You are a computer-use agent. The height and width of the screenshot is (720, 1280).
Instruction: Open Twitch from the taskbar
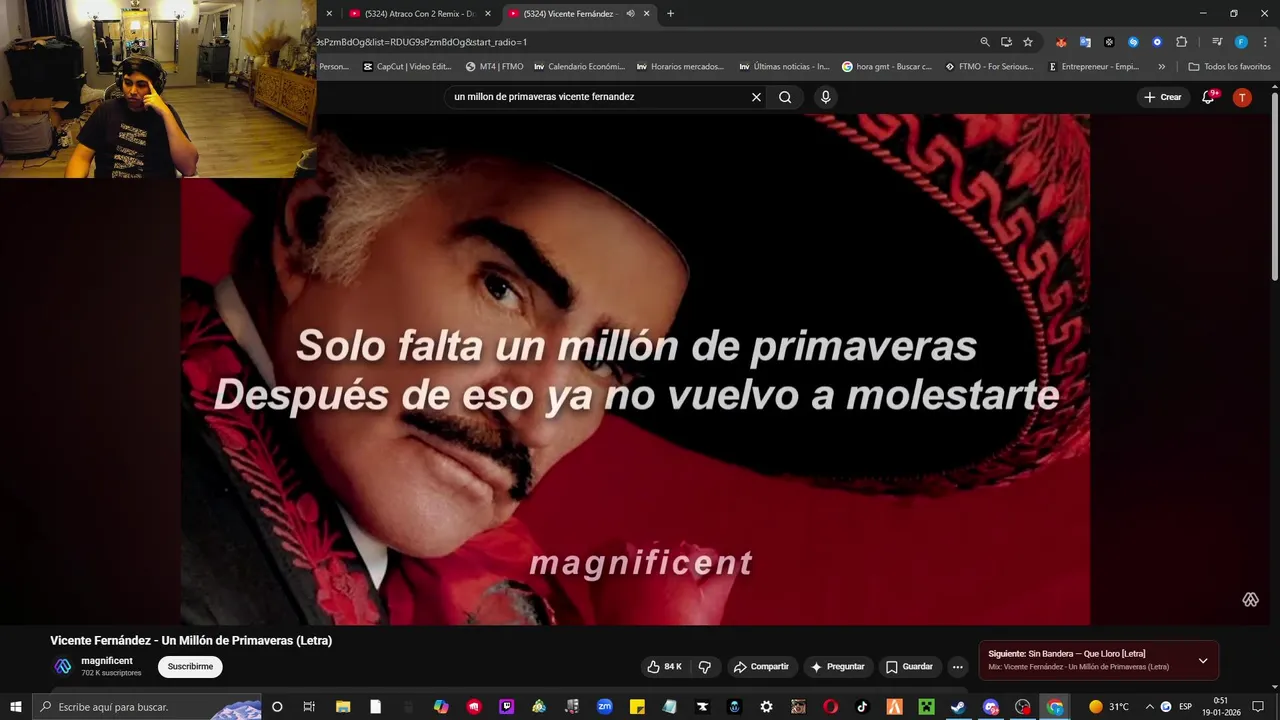pyautogui.click(x=506, y=707)
